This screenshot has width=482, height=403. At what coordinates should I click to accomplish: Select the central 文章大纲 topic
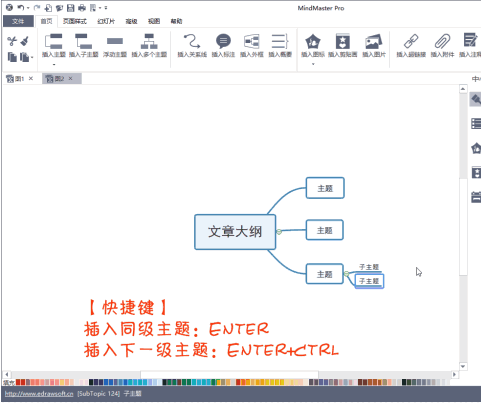tap(235, 232)
